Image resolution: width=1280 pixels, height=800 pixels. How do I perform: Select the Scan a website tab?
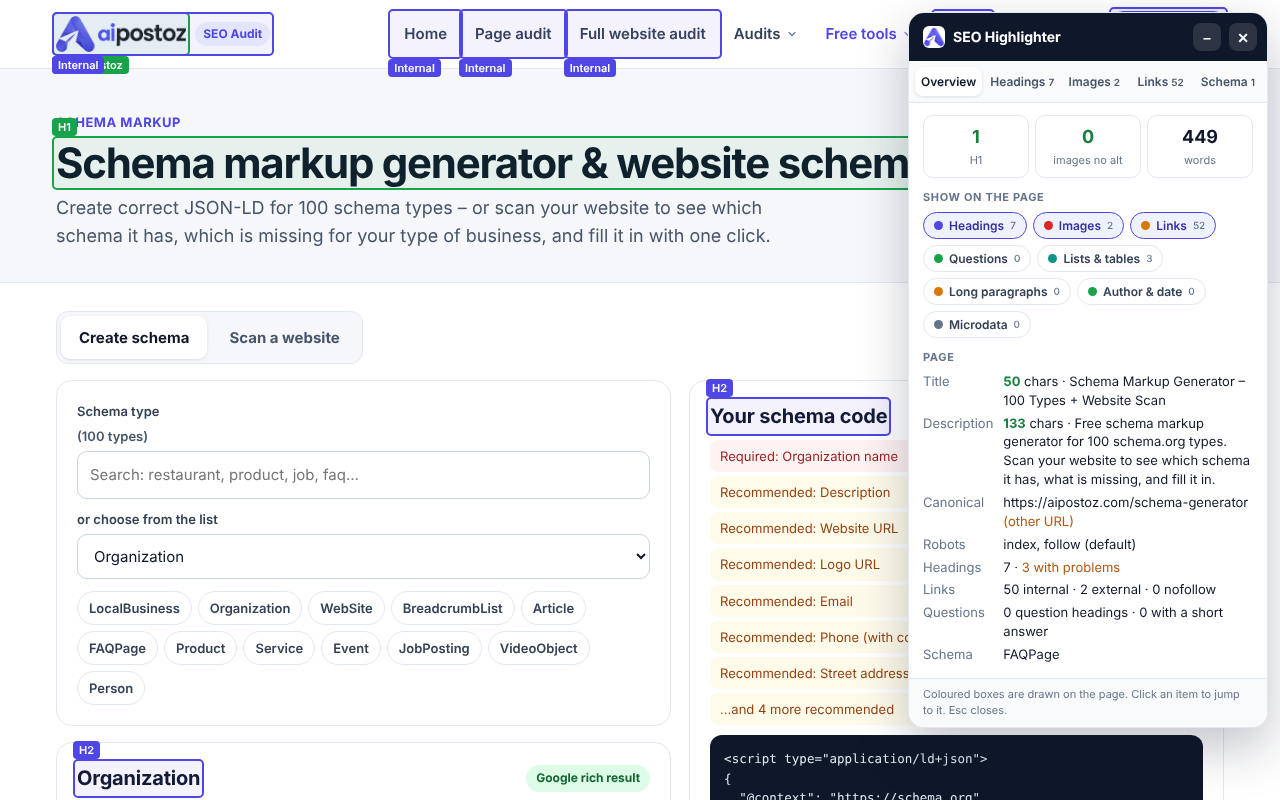[x=285, y=338]
